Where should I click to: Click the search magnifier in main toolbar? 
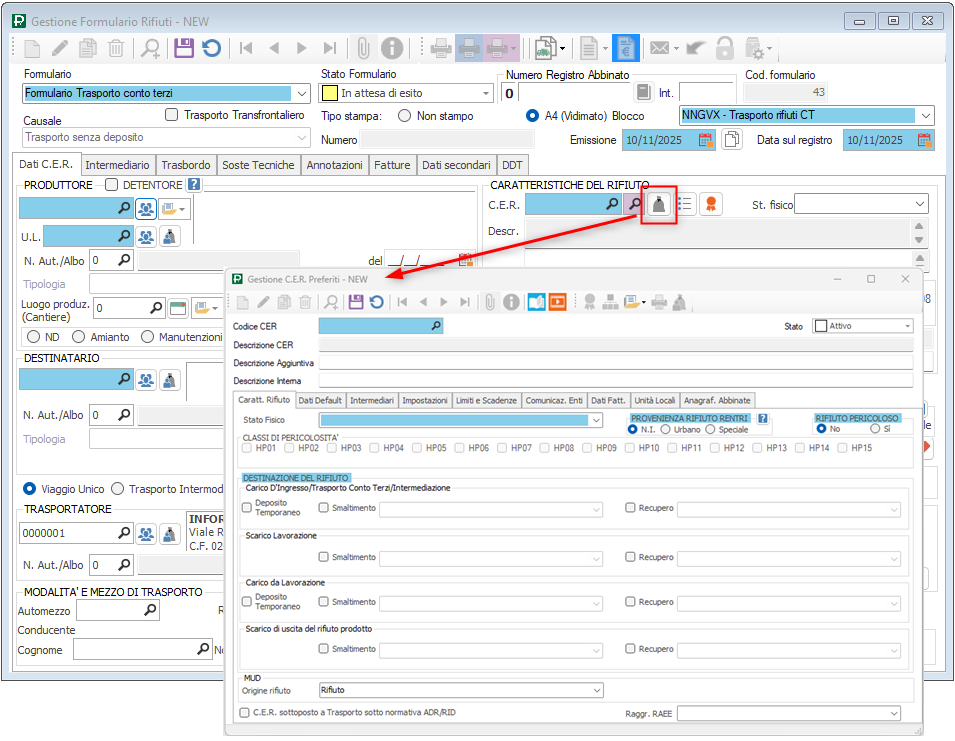(x=150, y=47)
